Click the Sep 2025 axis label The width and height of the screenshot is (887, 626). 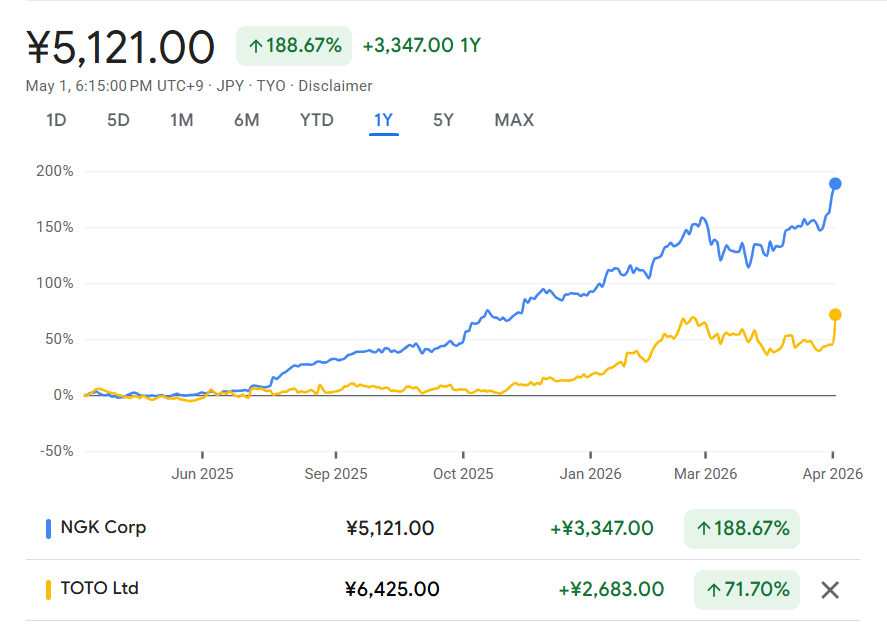[x=335, y=474]
